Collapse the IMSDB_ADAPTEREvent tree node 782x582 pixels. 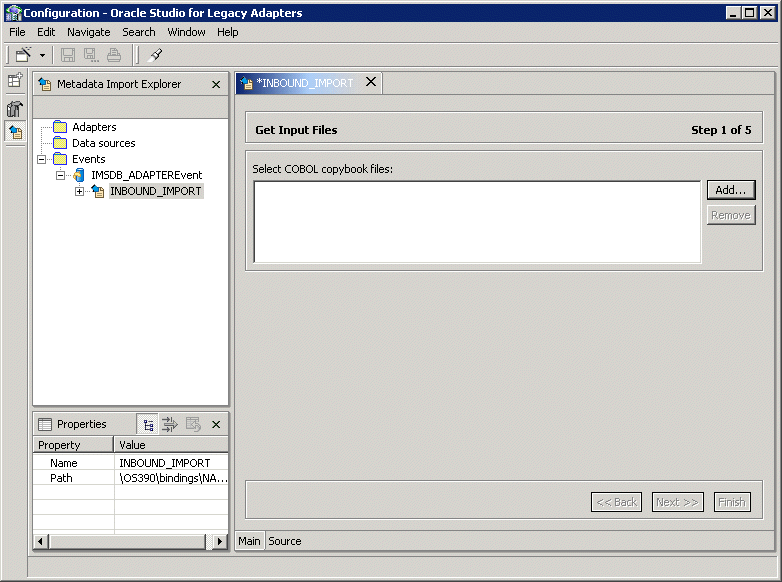(x=61, y=175)
